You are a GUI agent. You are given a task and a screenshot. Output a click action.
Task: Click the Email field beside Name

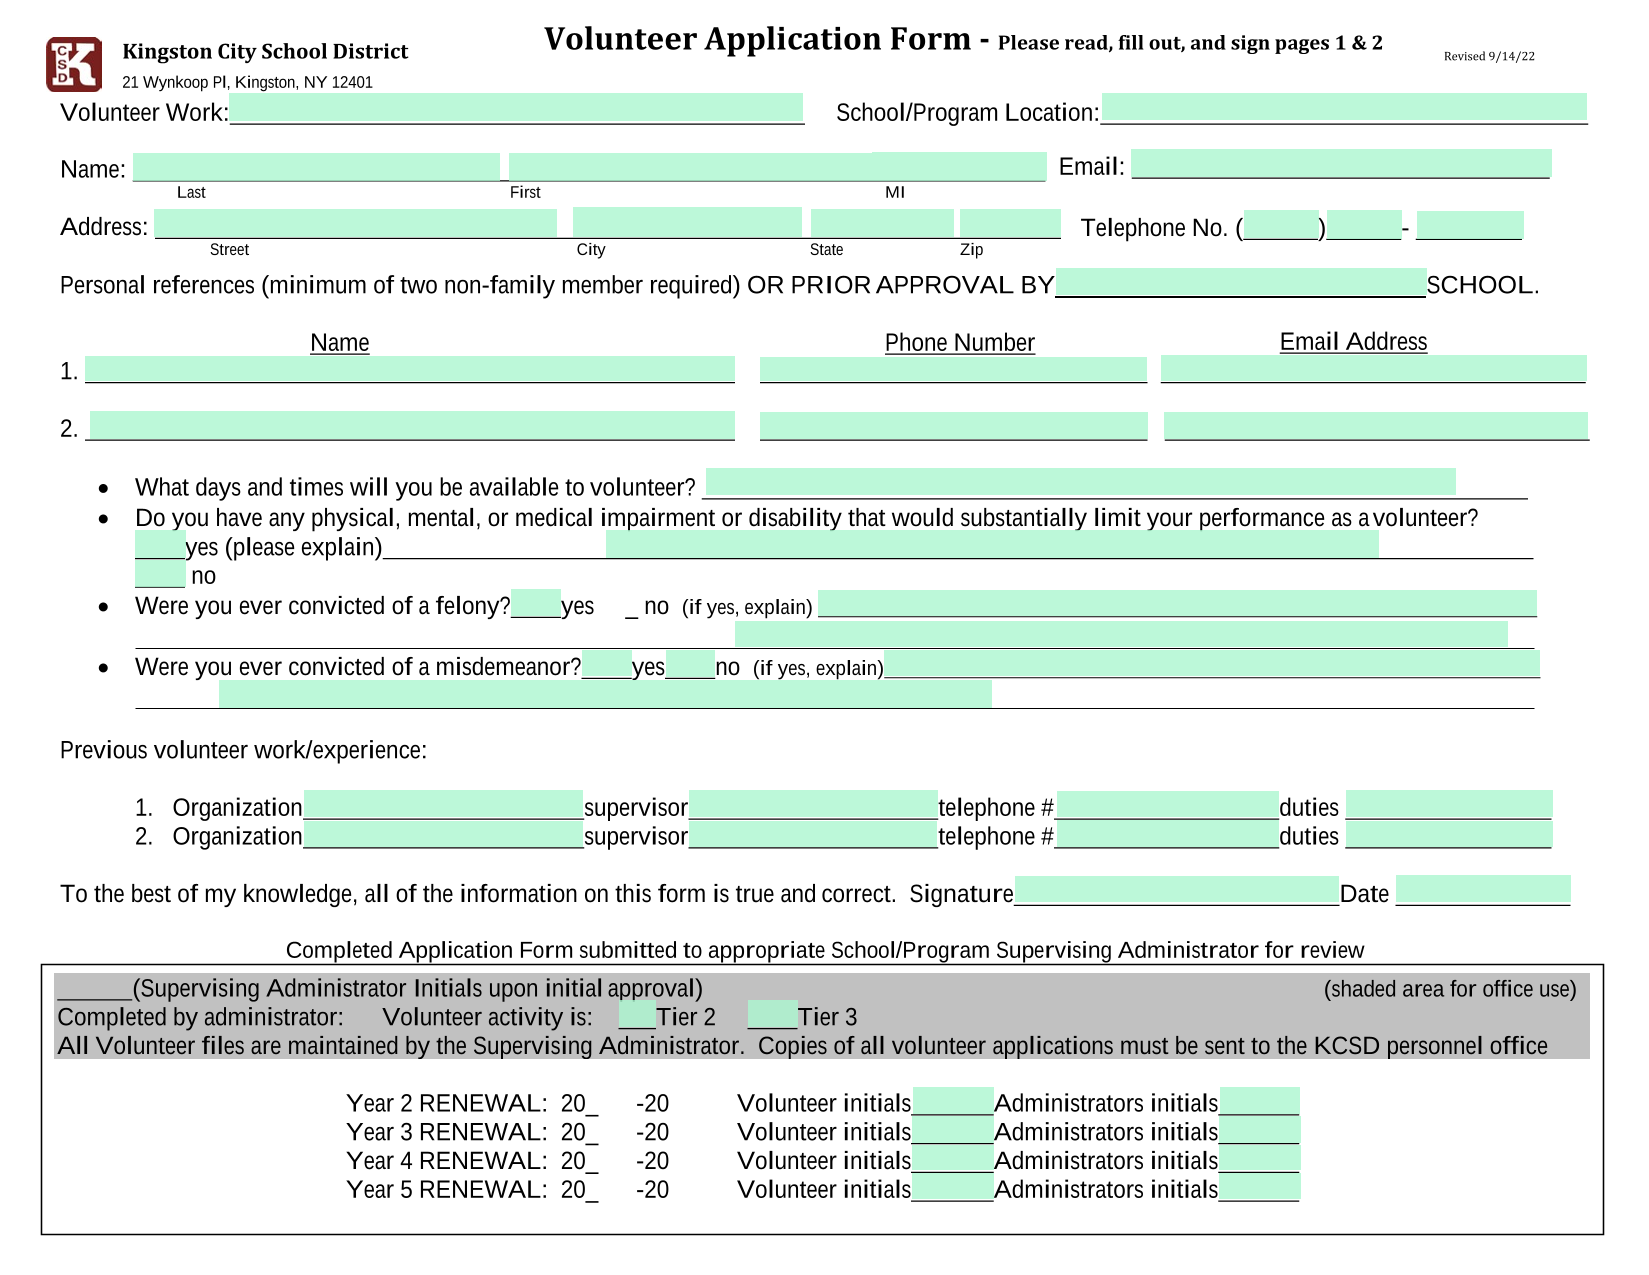[x=1341, y=163]
